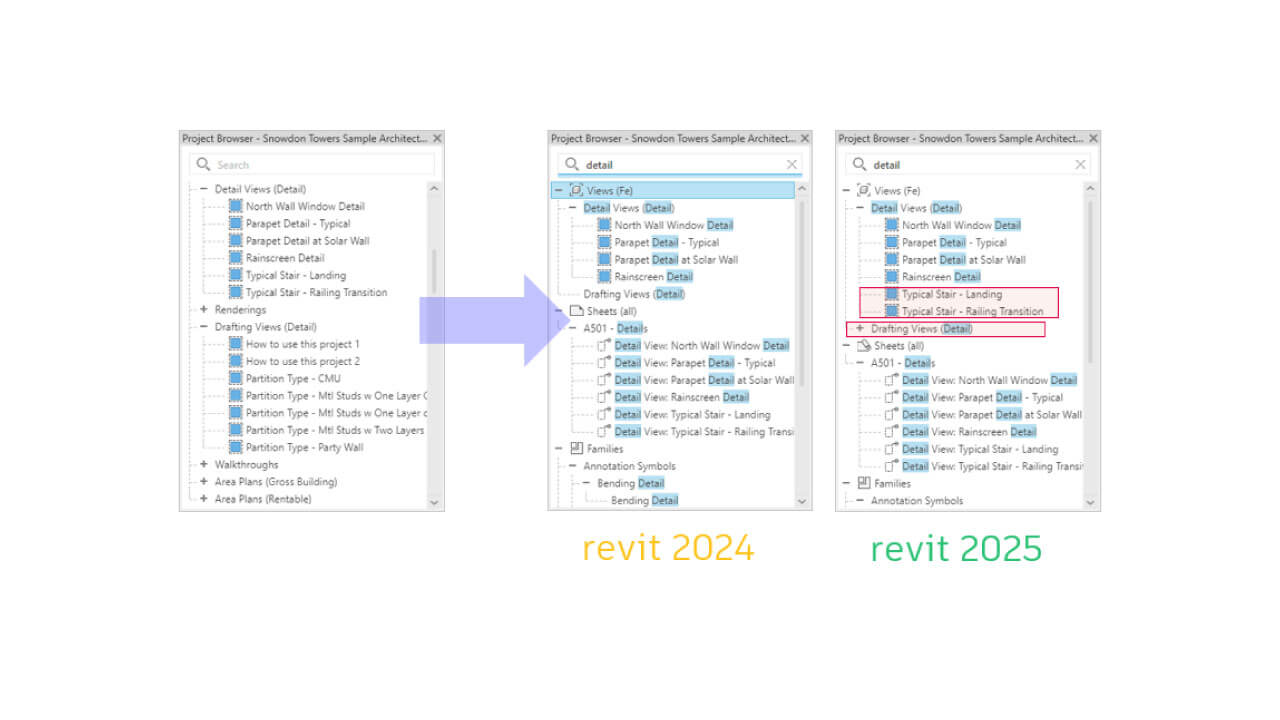This screenshot has height=720, width=1280.
Task: Select 'Annotation Symbols' row in Revit 2024 panel
Action: pyautogui.click(x=629, y=466)
